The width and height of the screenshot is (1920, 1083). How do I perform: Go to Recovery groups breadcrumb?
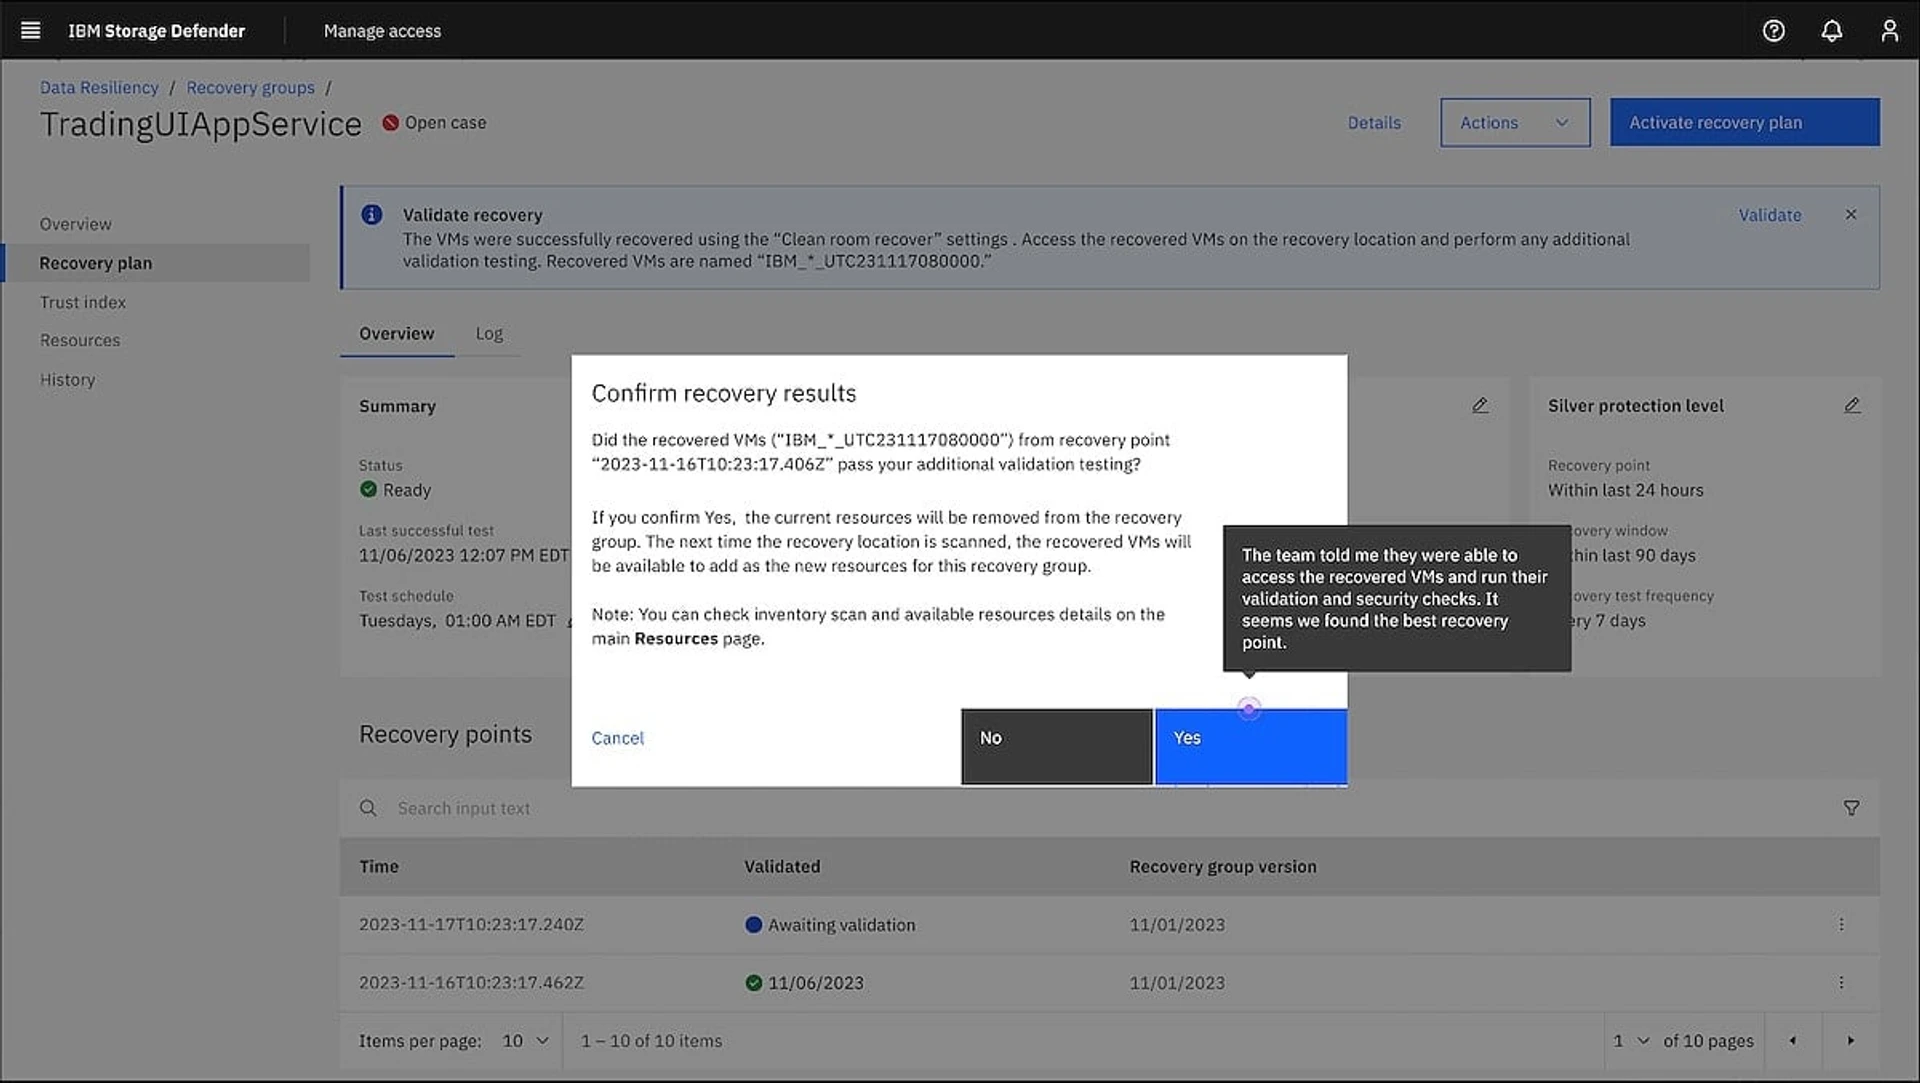point(250,88)
